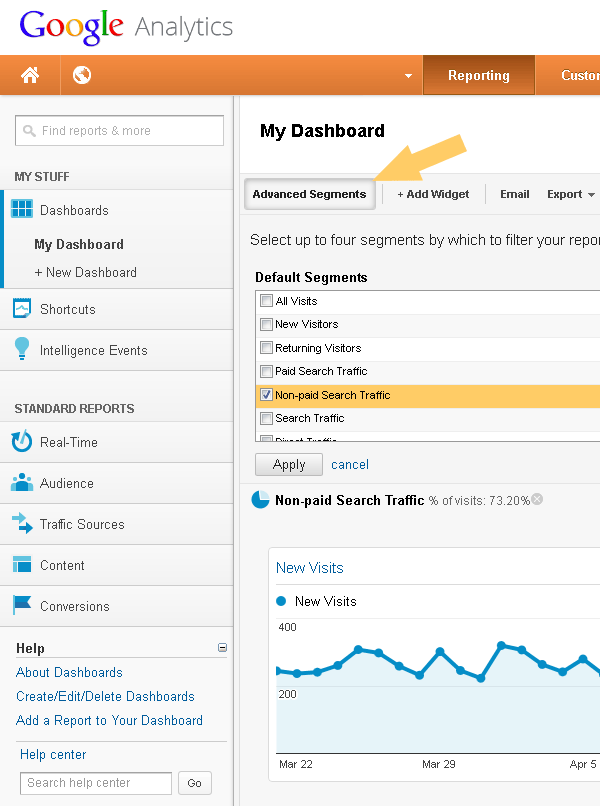This screenshot has height=806, width=600.
Task: Apply the selected segments
Action: [x=289, y=465]
